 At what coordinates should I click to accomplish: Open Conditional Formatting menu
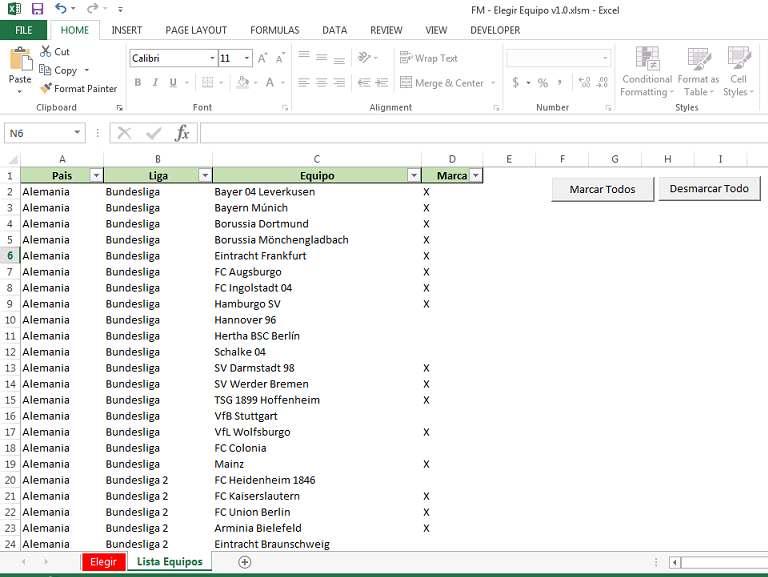(647, 72)
